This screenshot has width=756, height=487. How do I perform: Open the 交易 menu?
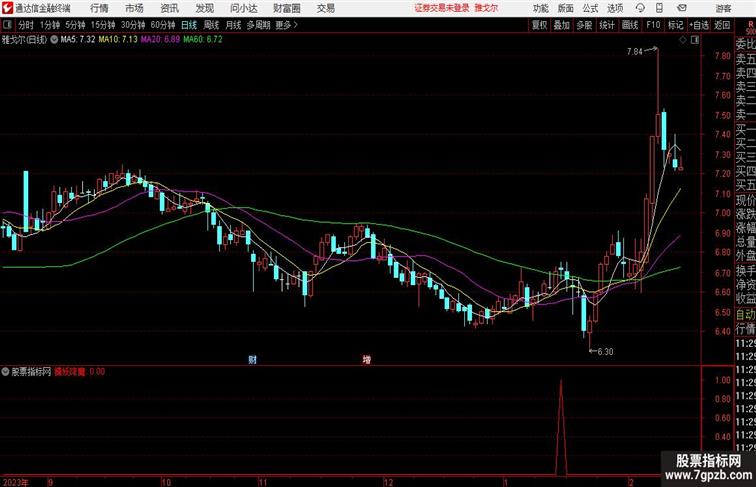pyautogui.click(x=325, y=8)
